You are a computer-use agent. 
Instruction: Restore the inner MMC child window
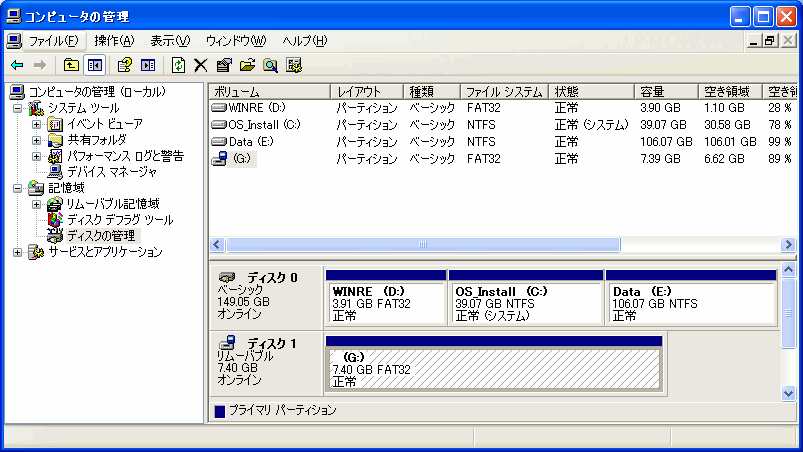coord(770,40)
